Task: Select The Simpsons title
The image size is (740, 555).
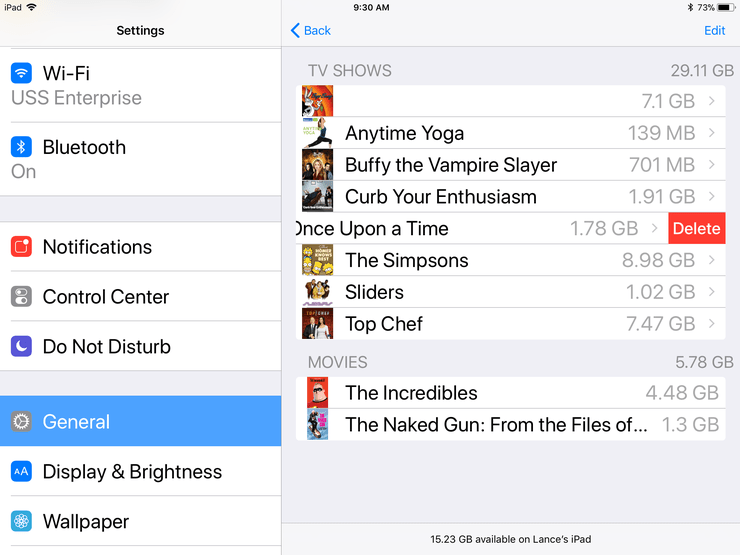Action: click(x=407, y=261)
